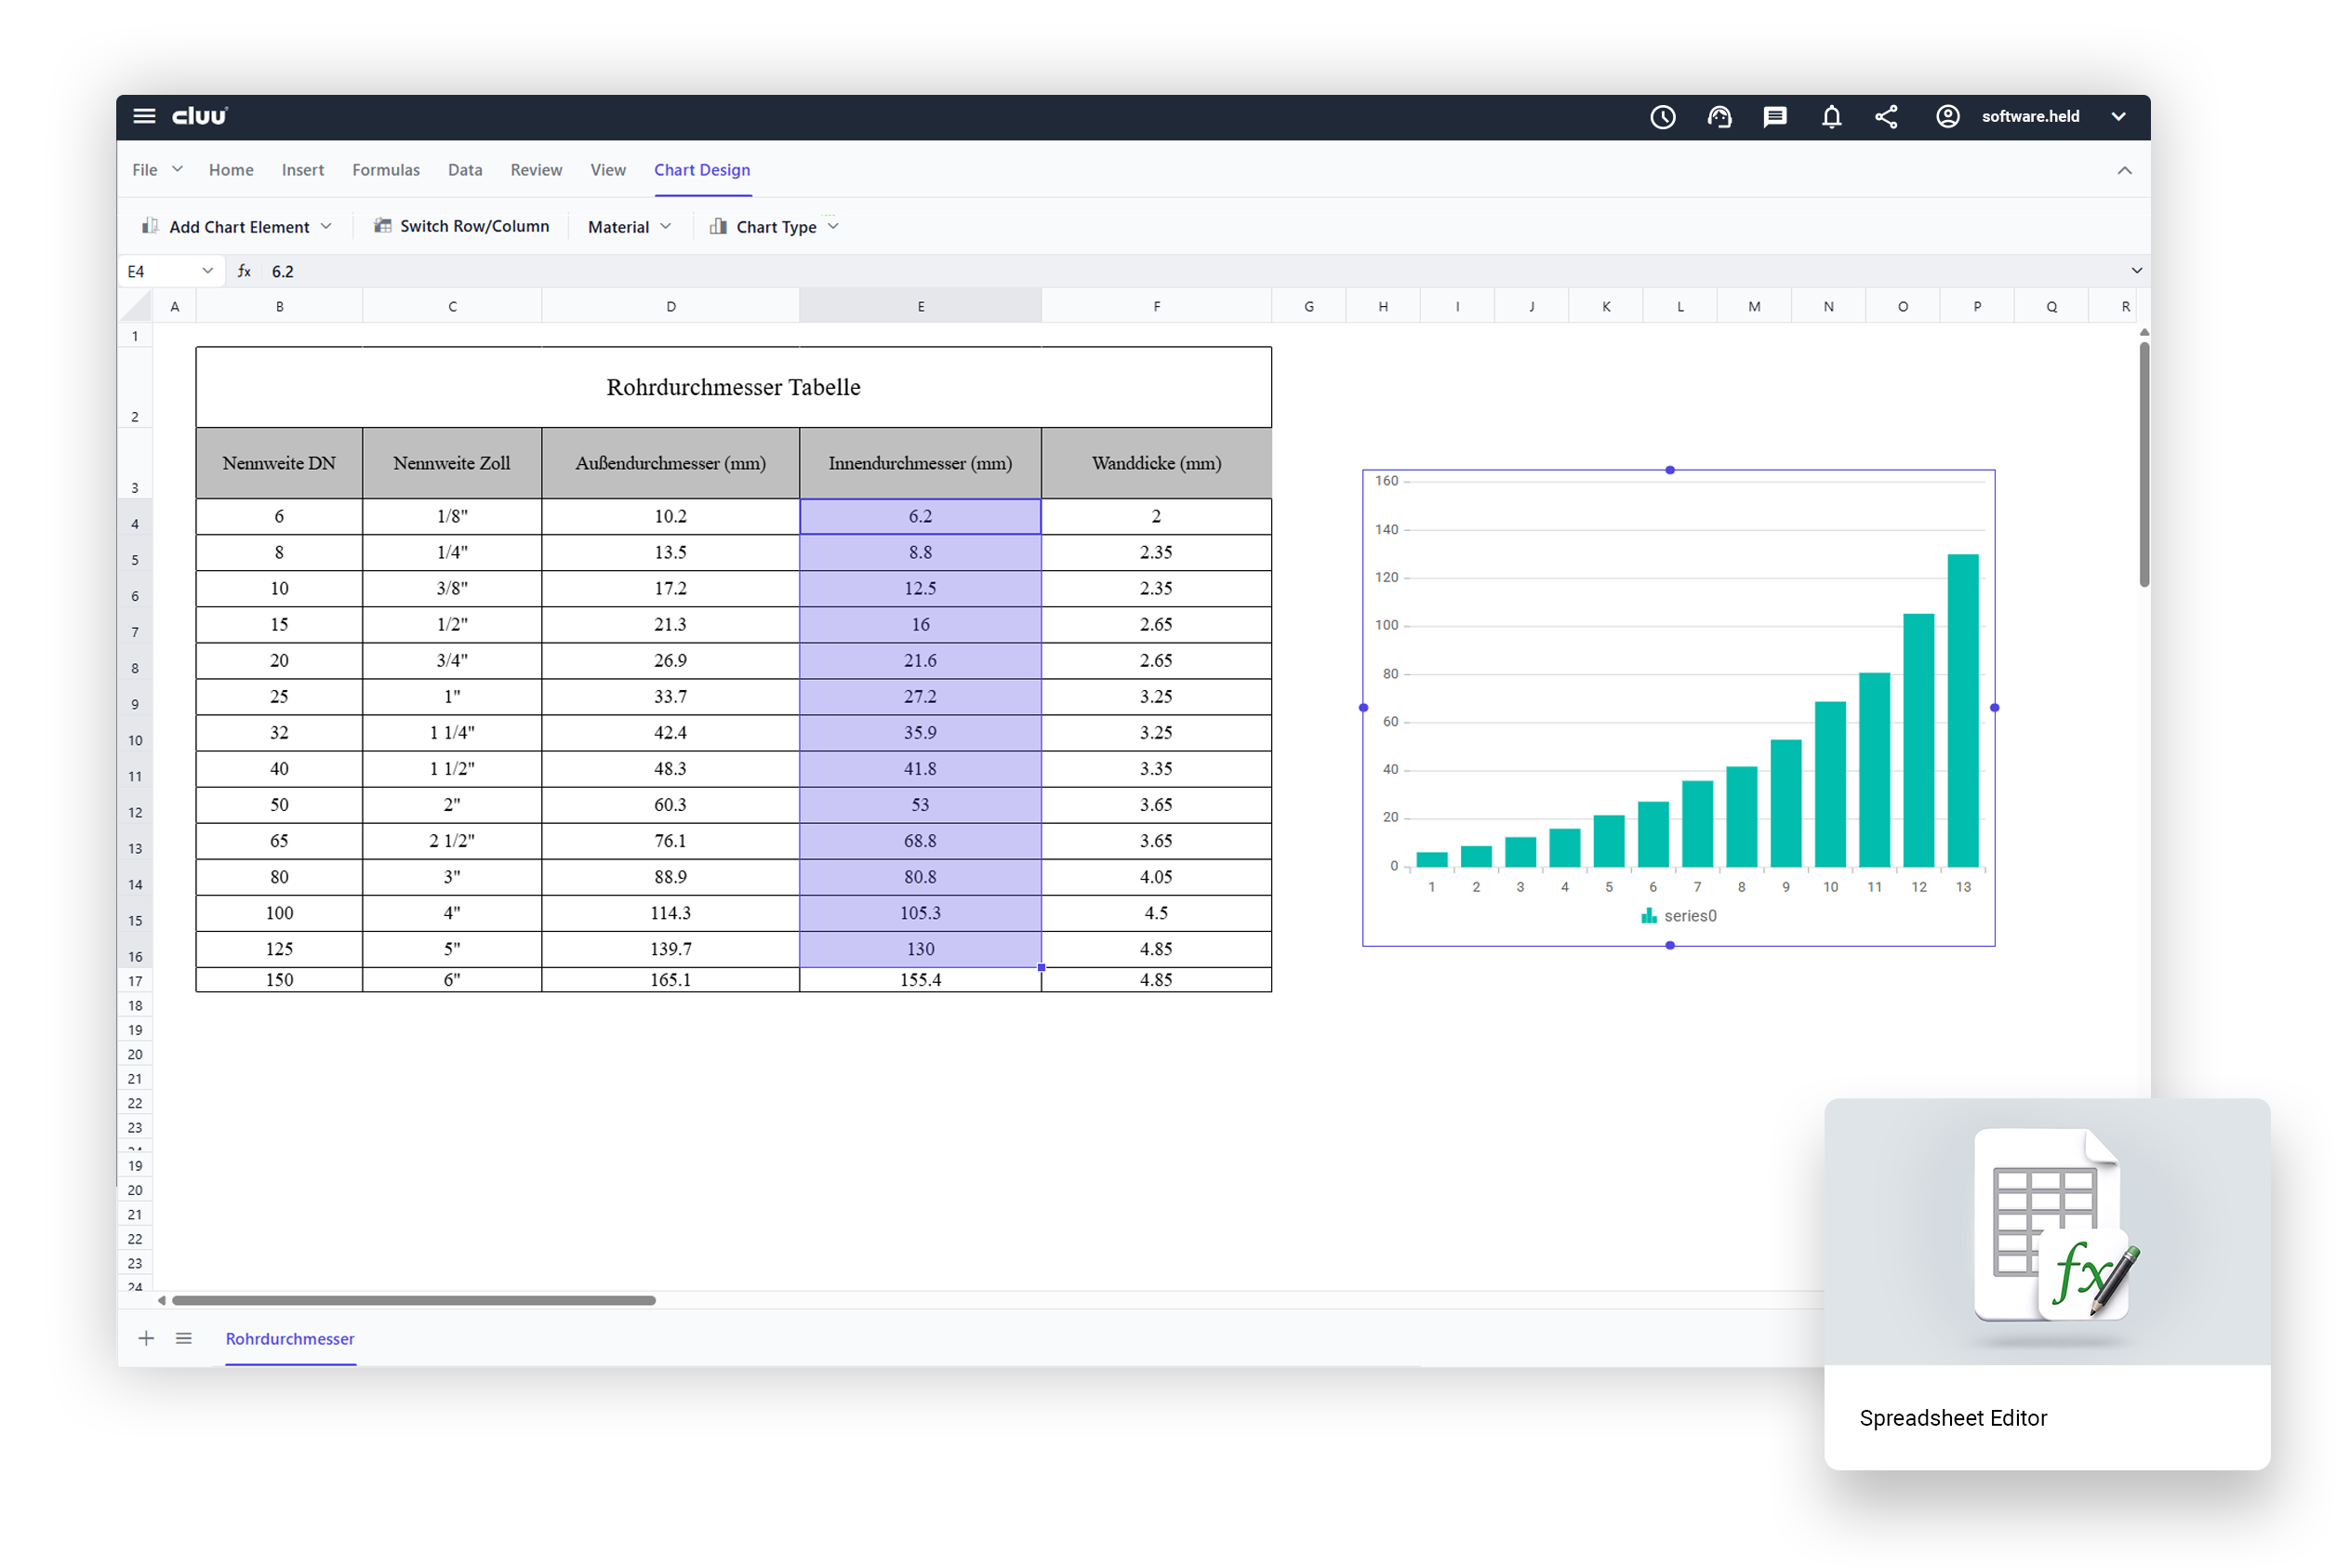
Task: Open the notifications bell
Action: coord(1831,117)
